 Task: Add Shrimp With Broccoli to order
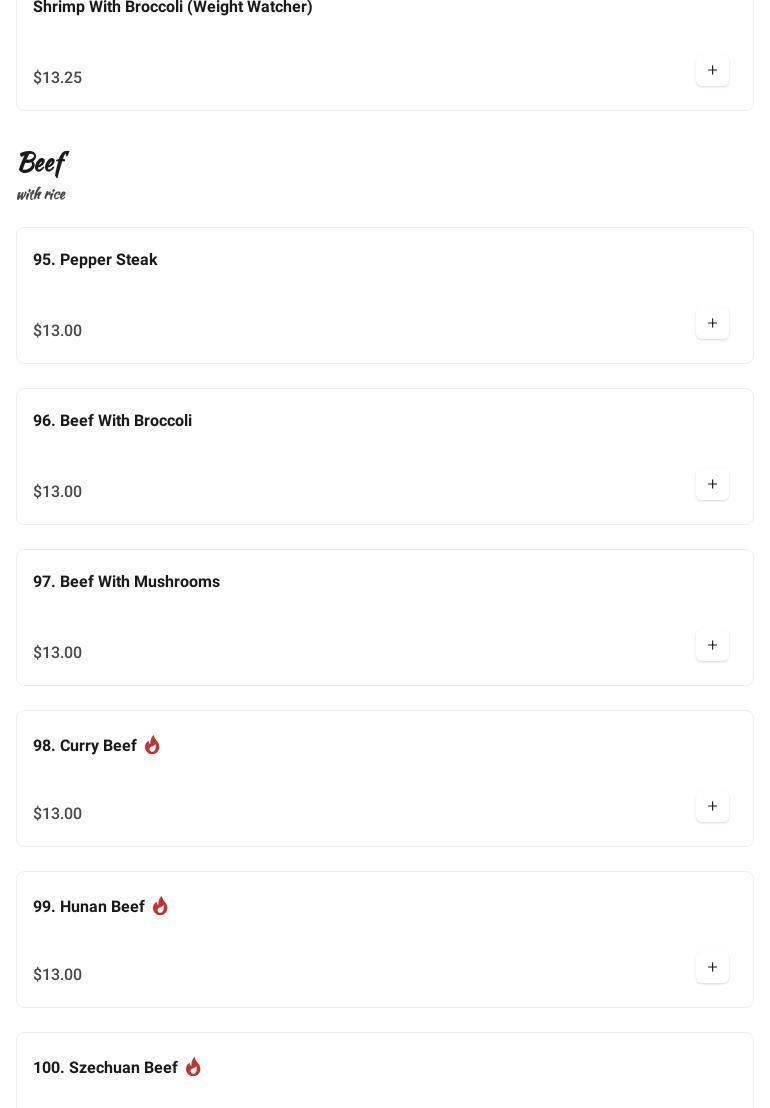(x=712, y=71)
